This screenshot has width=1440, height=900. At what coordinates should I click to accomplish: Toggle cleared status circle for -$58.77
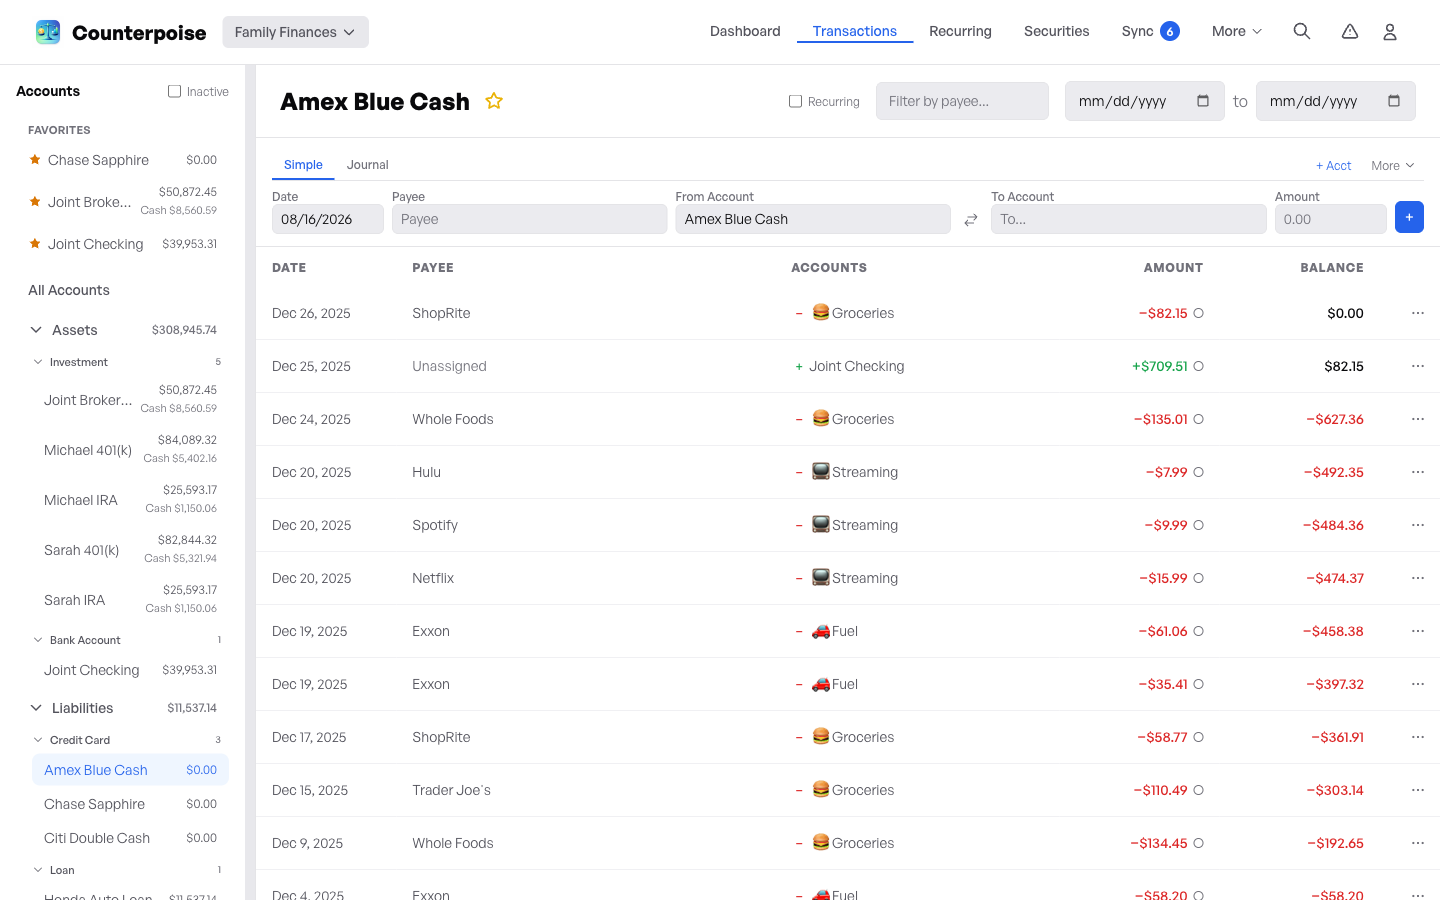pos(1198,737)
